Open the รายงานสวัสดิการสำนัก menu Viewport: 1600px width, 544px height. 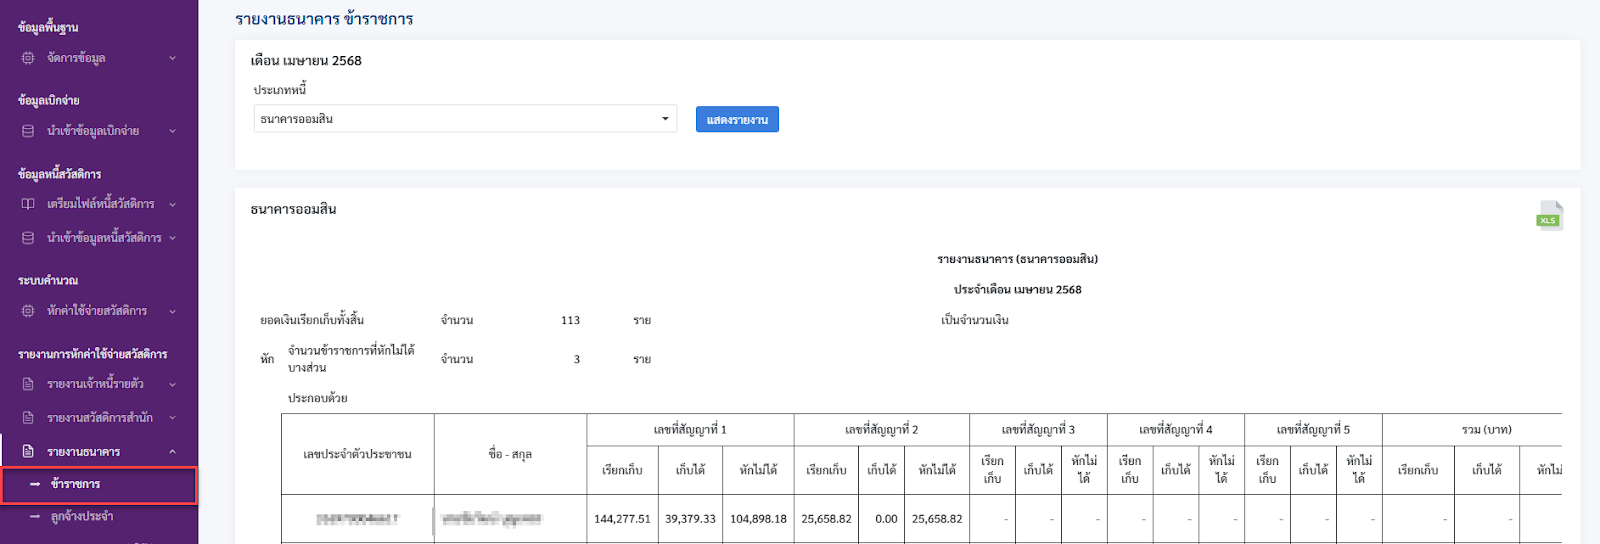99,418
